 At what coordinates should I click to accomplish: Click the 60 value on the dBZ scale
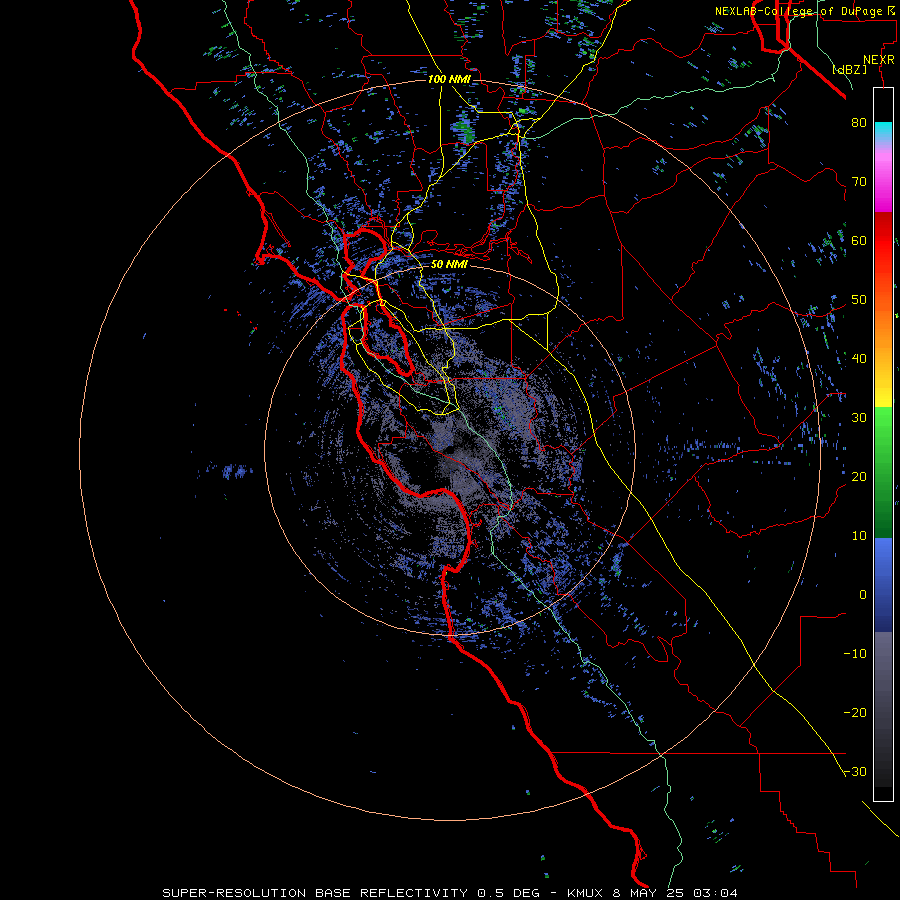[859, 241]
